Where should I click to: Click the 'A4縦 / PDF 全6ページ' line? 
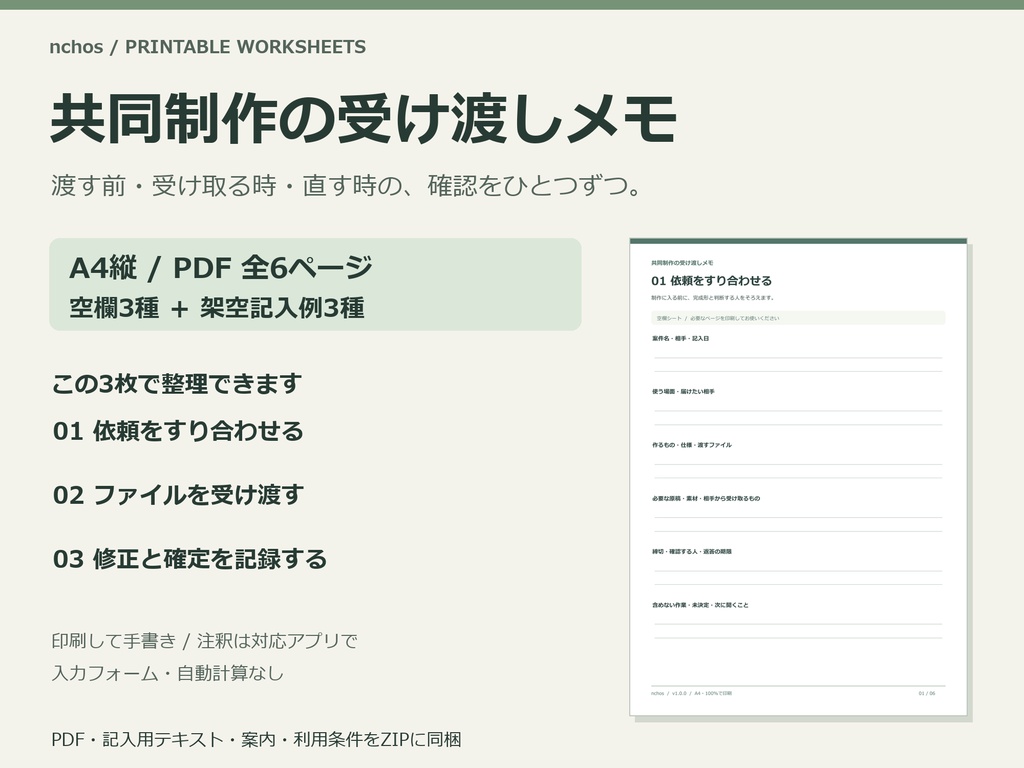(x=221, y=268)
